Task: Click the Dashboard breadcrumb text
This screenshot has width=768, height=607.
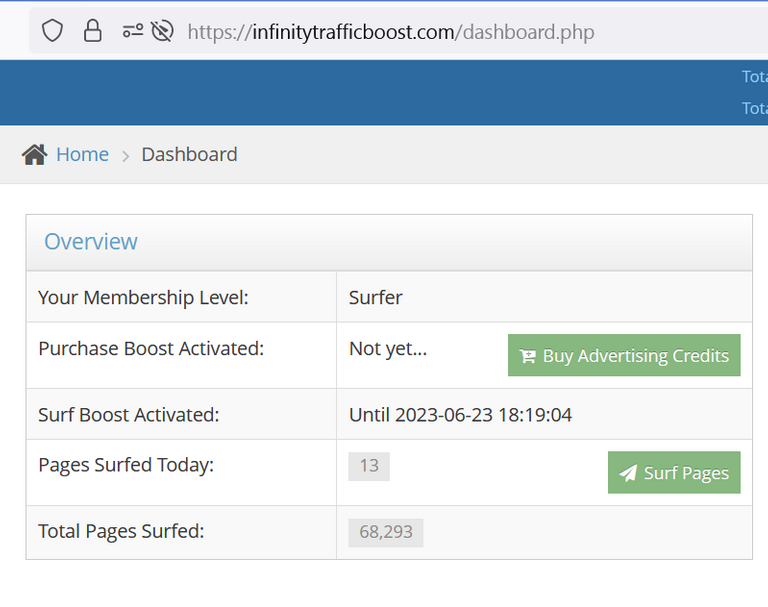Action: click(190, 155)
